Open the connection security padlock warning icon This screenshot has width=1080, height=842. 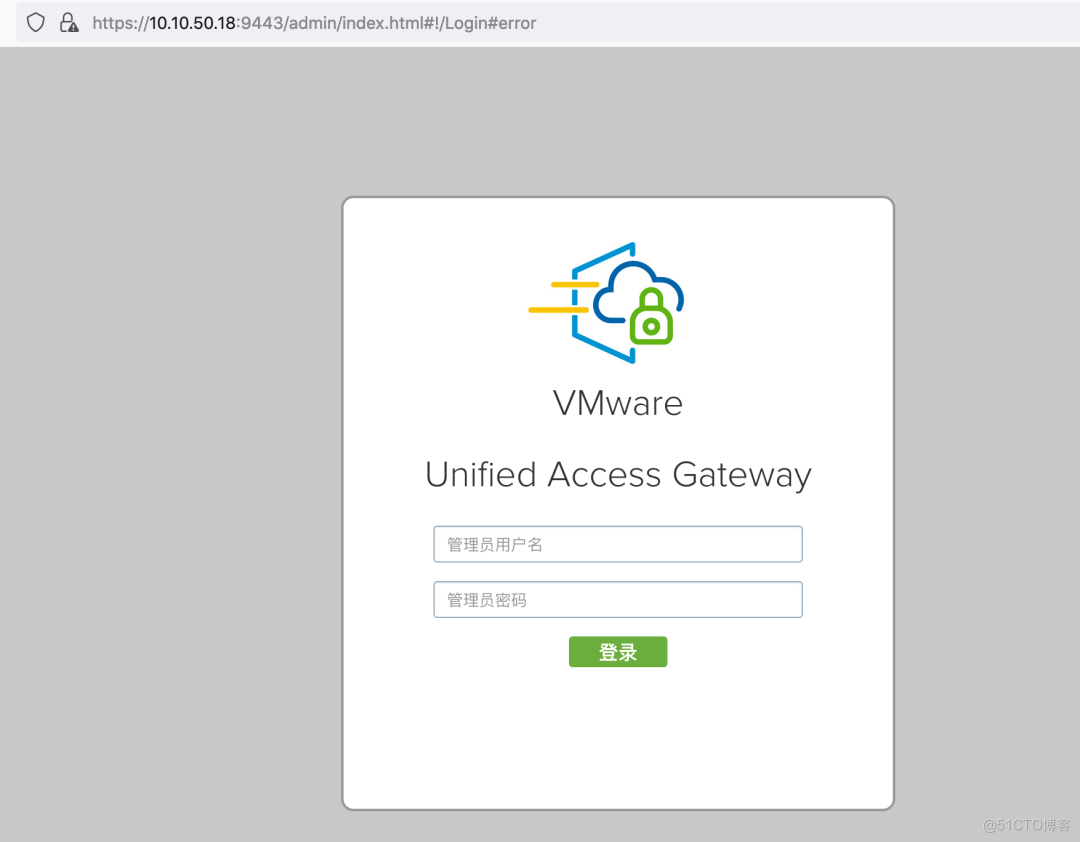pyautogui.click(x=68, y=22)
